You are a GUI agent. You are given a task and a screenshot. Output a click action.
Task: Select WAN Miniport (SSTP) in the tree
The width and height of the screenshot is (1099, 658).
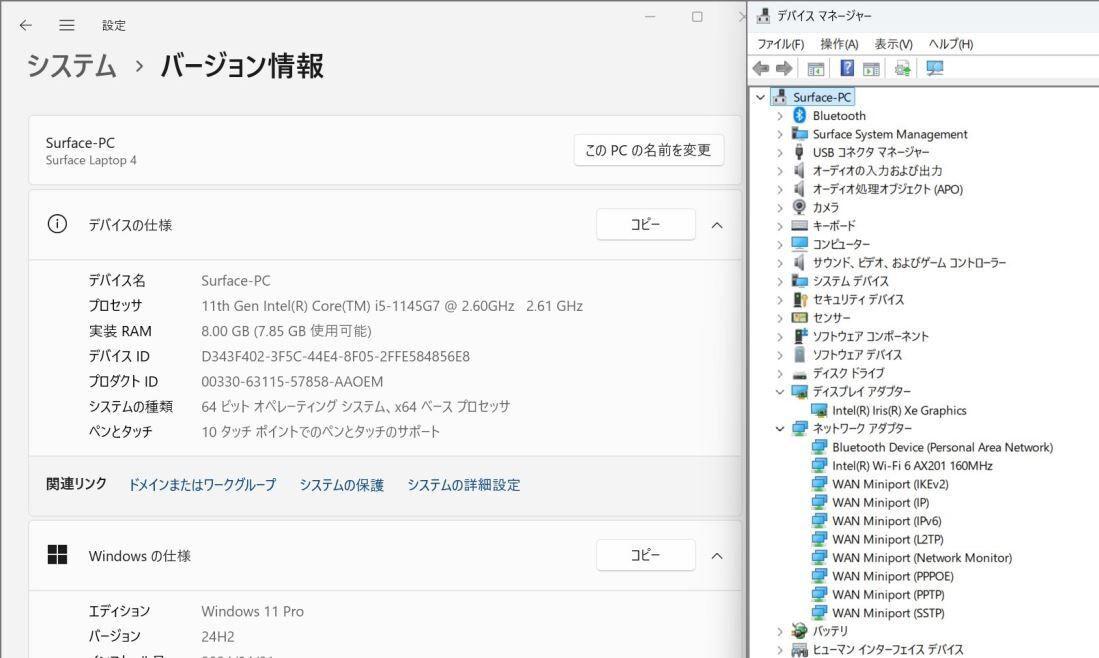pyautogui.click(x=888, y=612)
